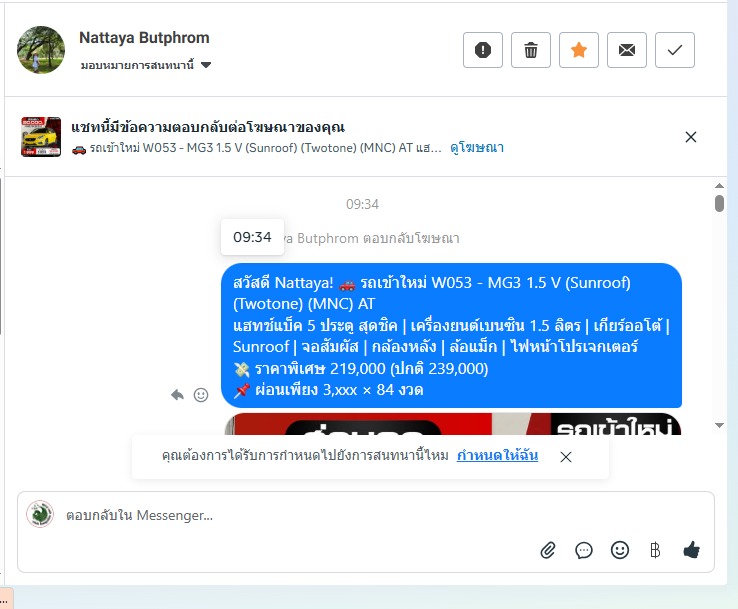
Task: Click the แชทนี้มีข้อความตอบกลับต่อโฆษณาของคุณ heading
Action: coord(208,127)
